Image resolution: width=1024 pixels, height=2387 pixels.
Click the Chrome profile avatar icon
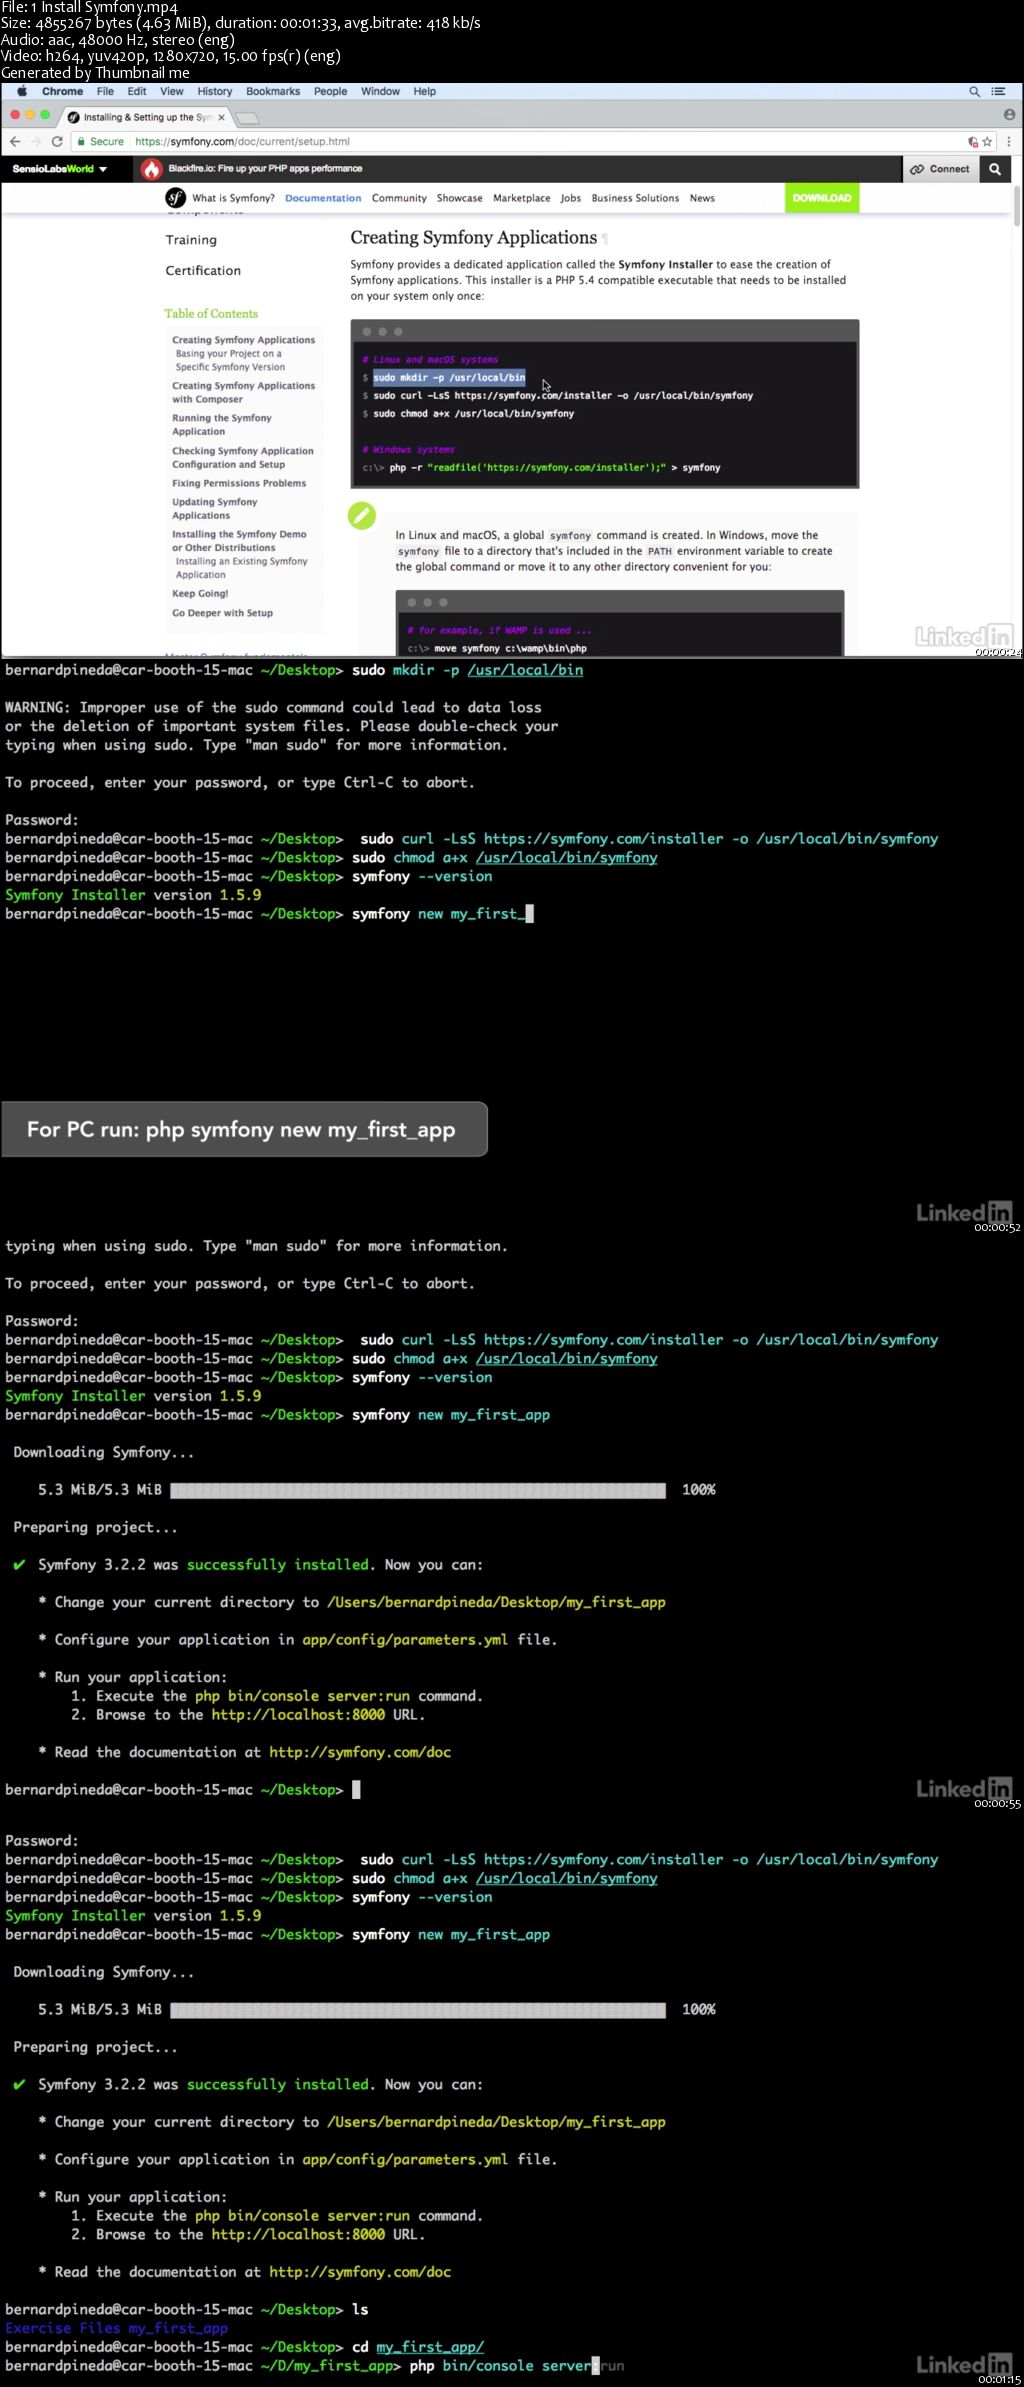click(1009, 115)
